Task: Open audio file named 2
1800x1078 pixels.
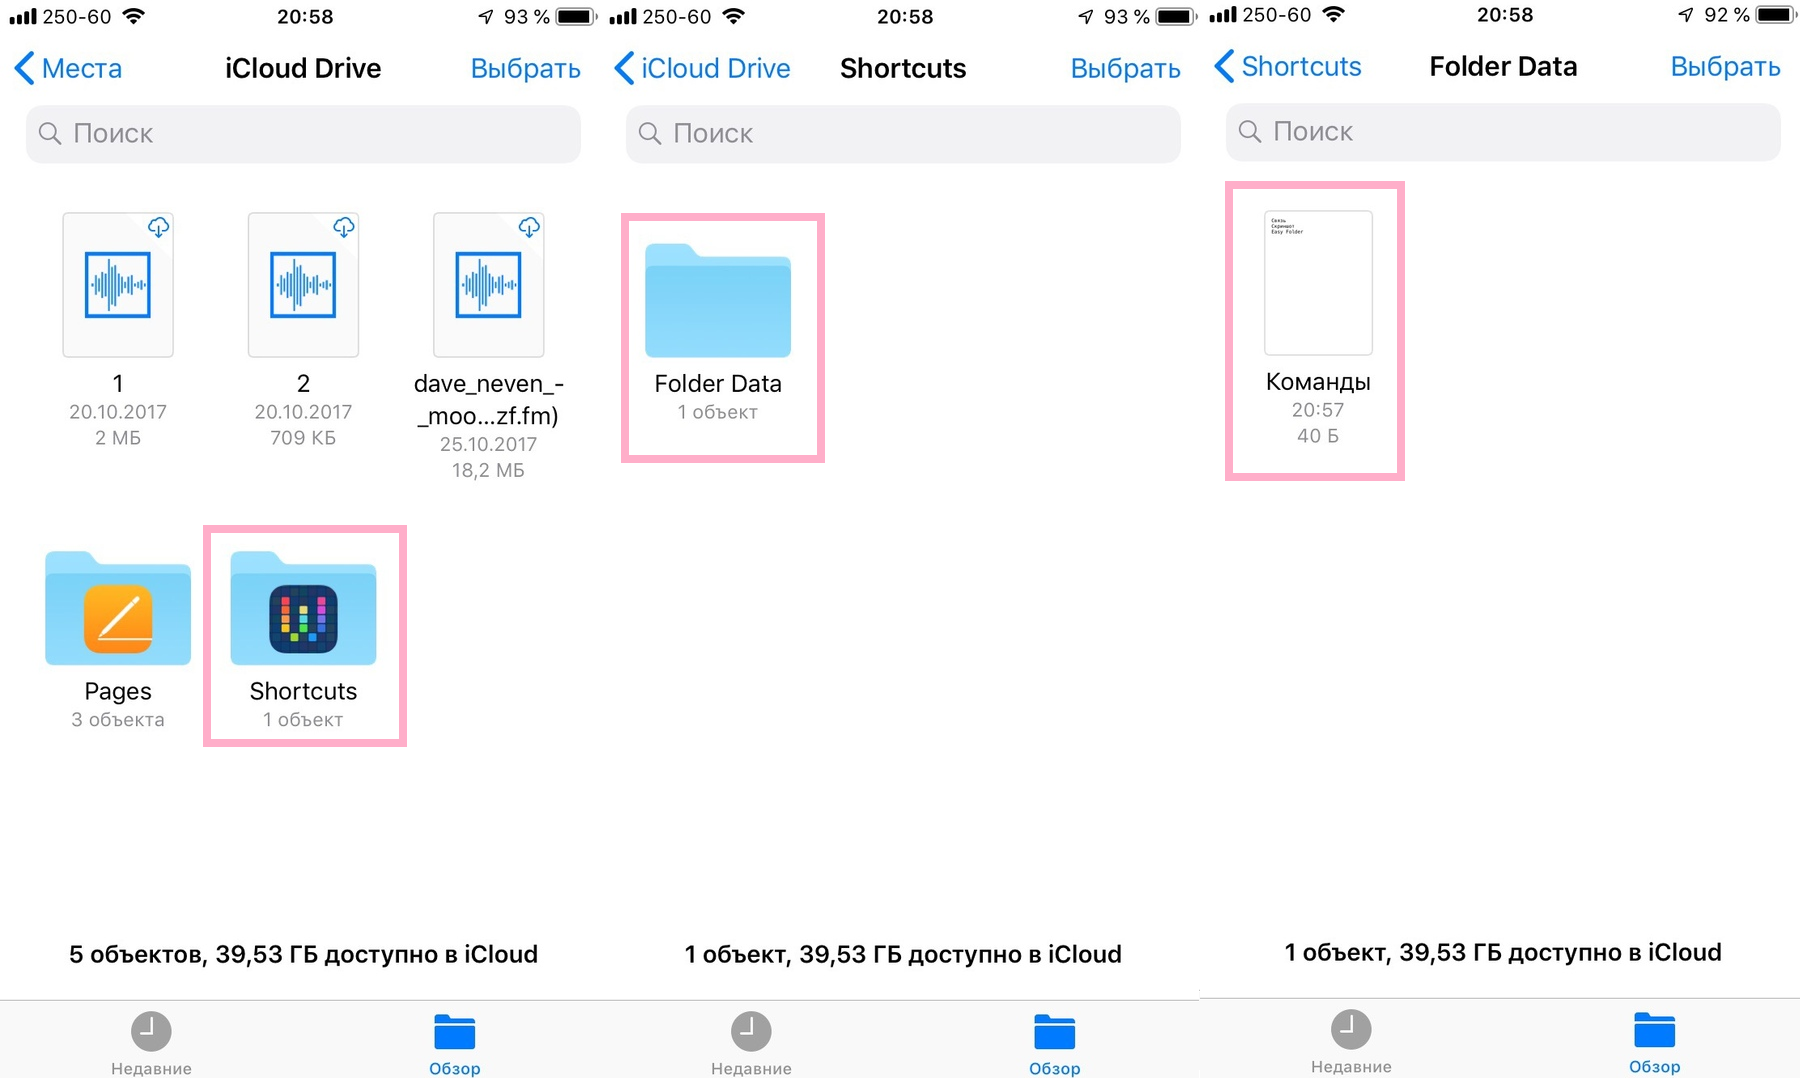Action: (303, 286)
